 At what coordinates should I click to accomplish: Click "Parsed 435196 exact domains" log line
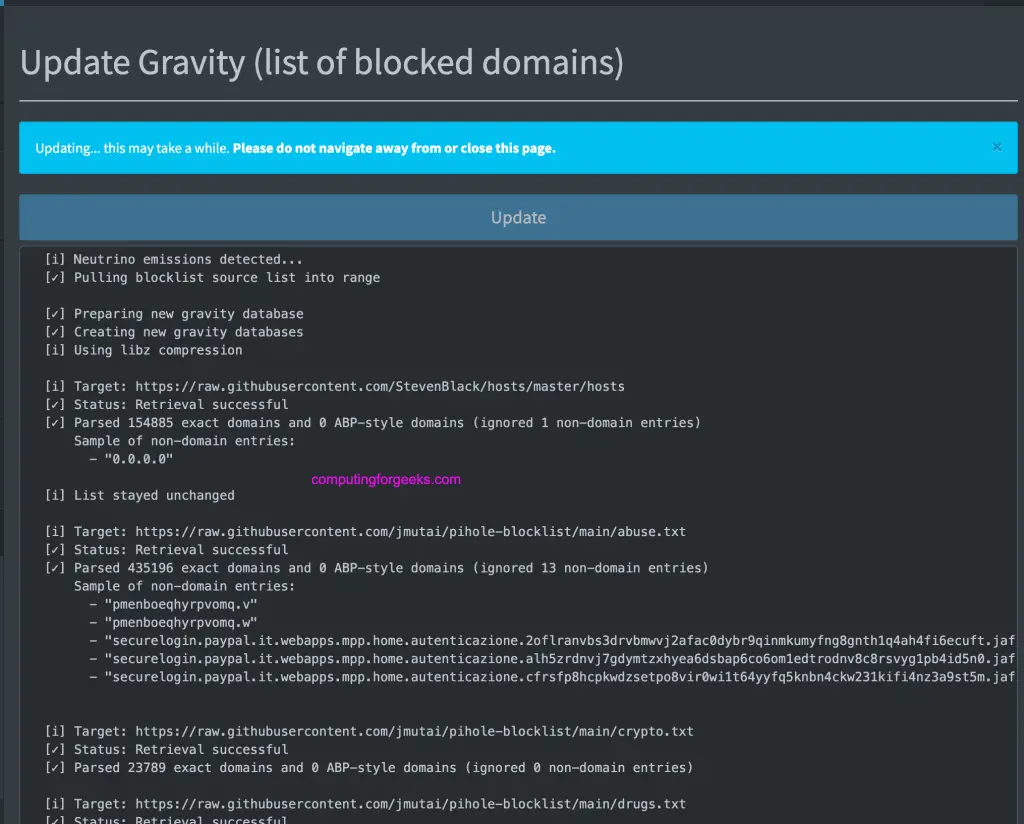coord(376,568)
